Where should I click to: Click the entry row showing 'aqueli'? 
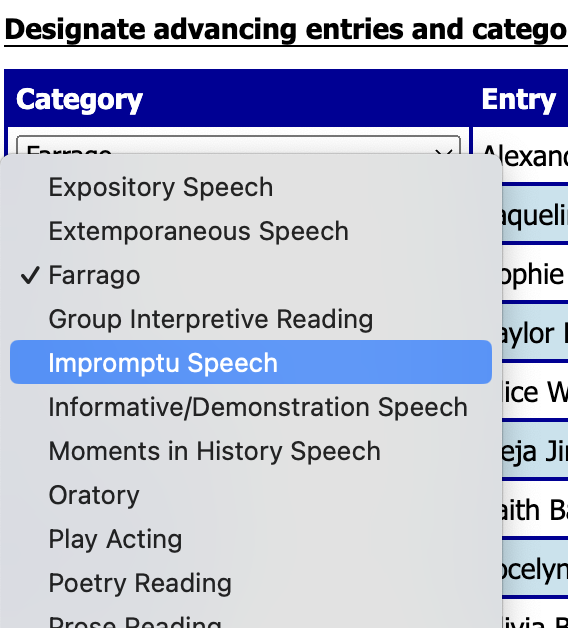point(535,214)
